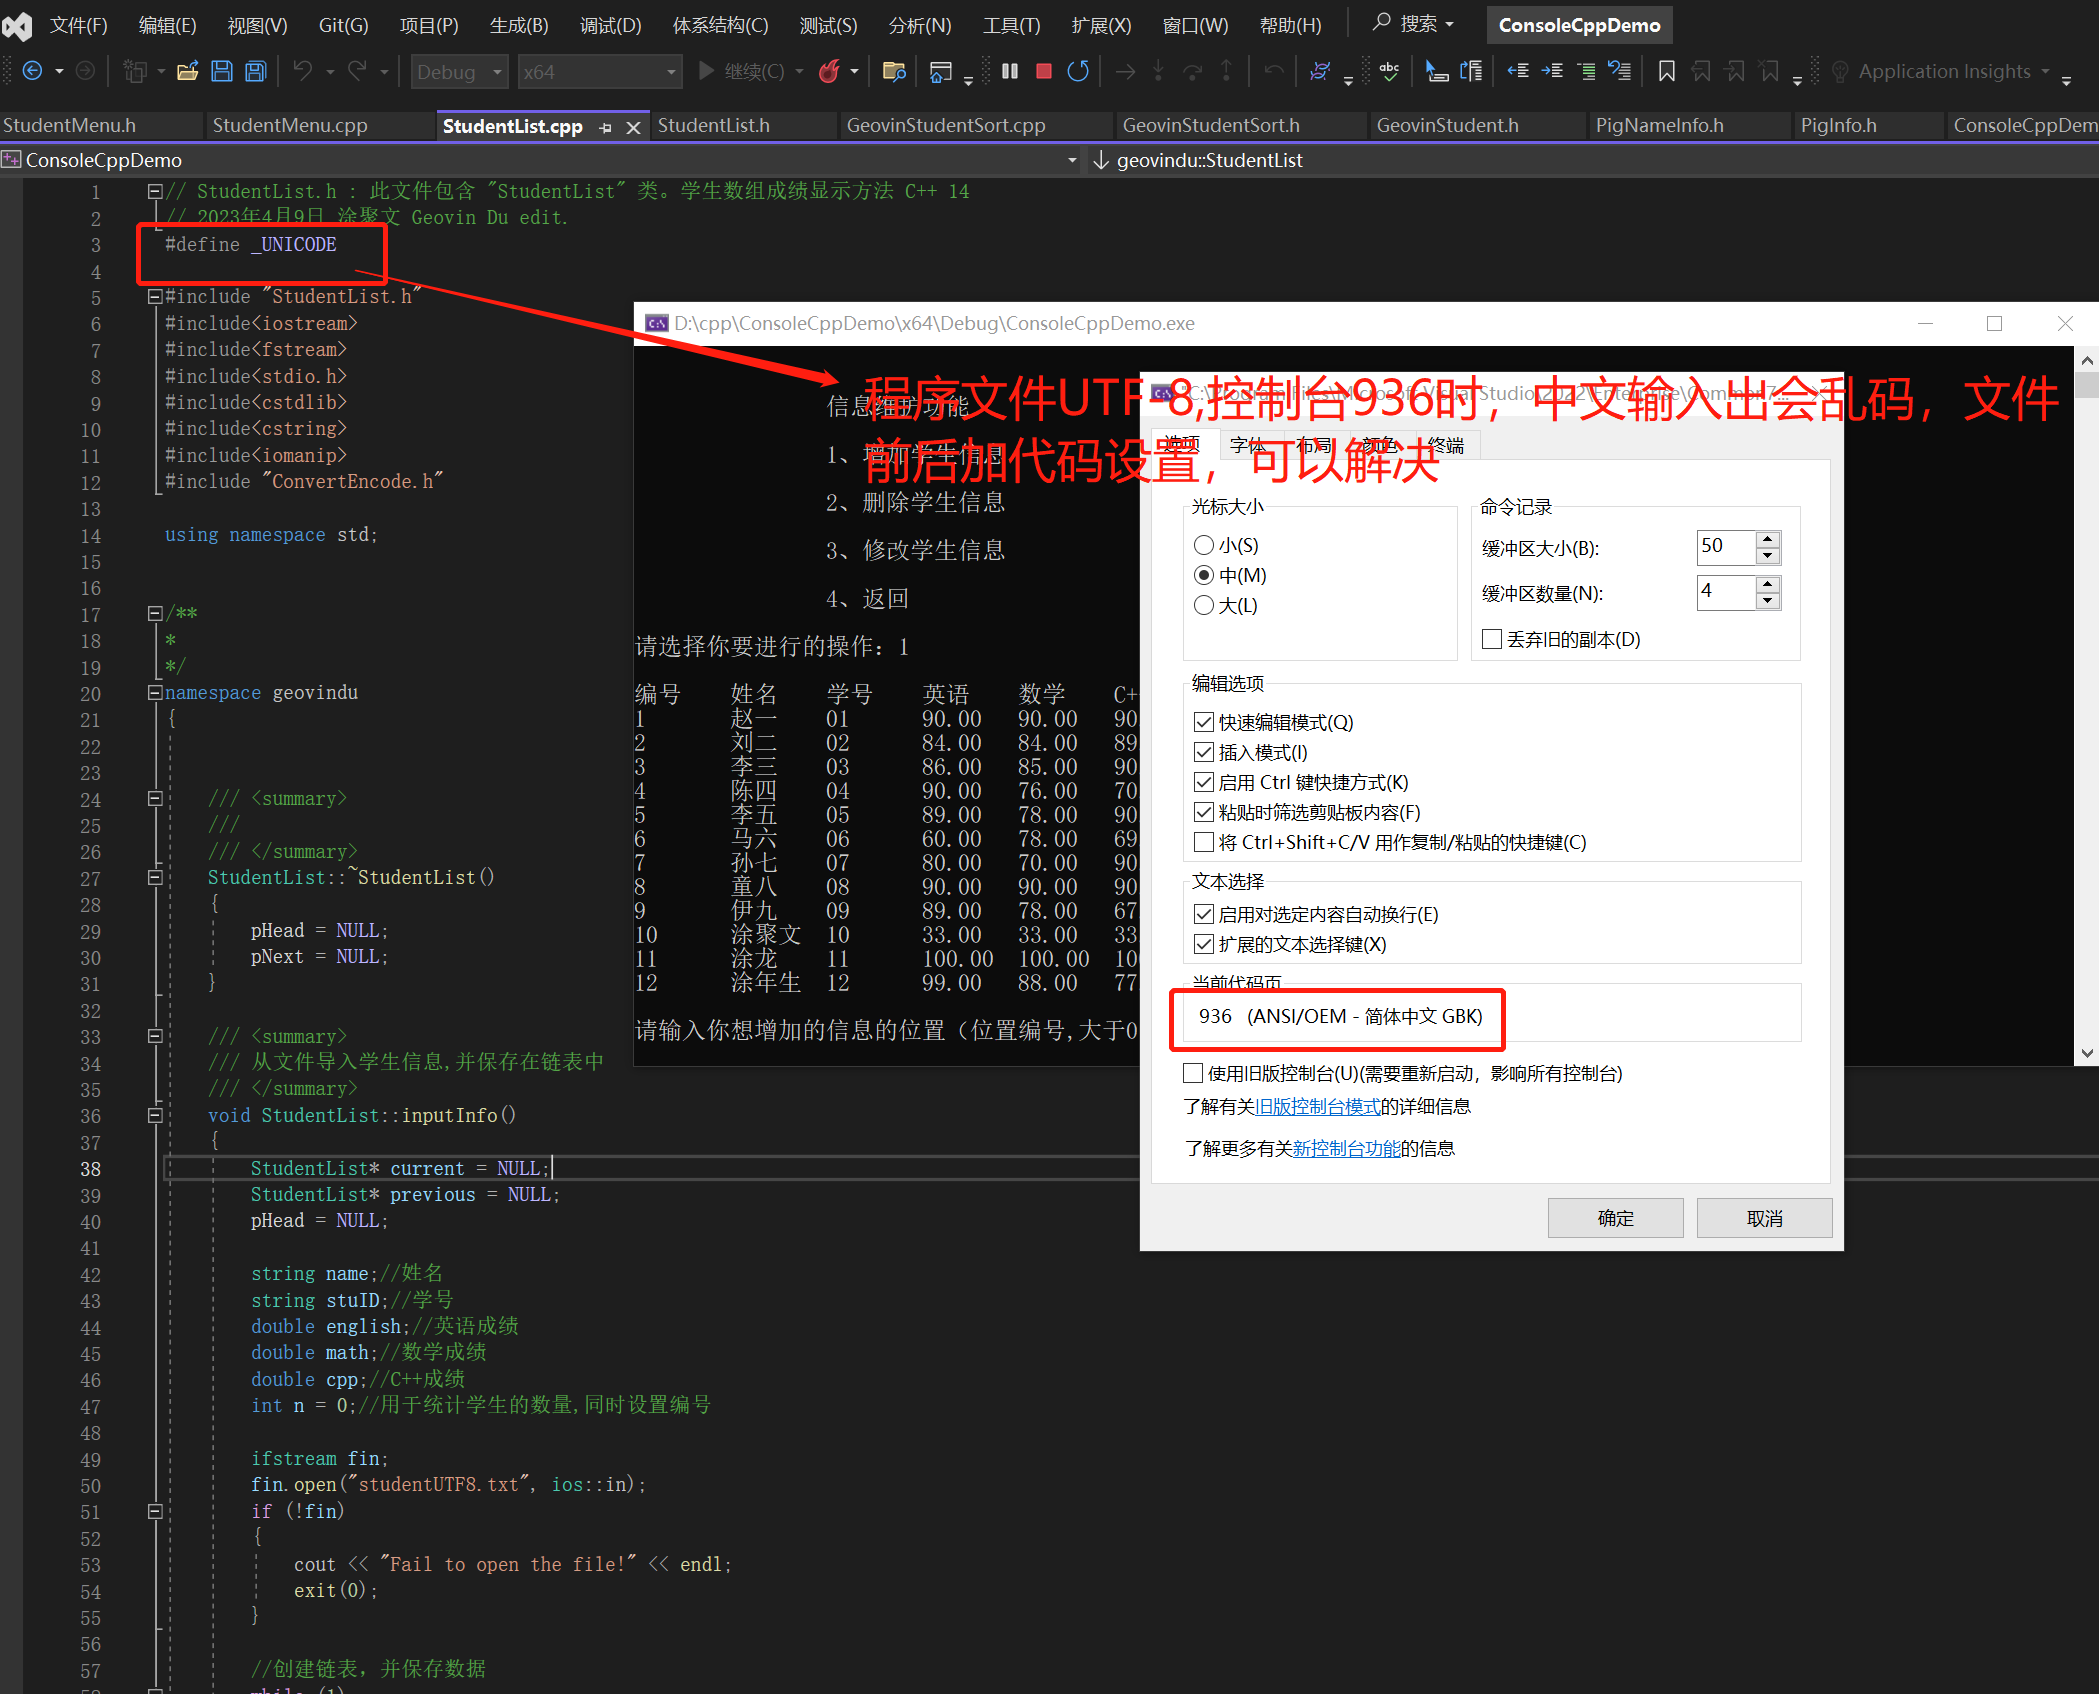Image resolution: width=2099 pixels, height=1694 pixels.
Task: Check 使用旧版控制台(U) checkbox
Action: click(1192, 1073)
